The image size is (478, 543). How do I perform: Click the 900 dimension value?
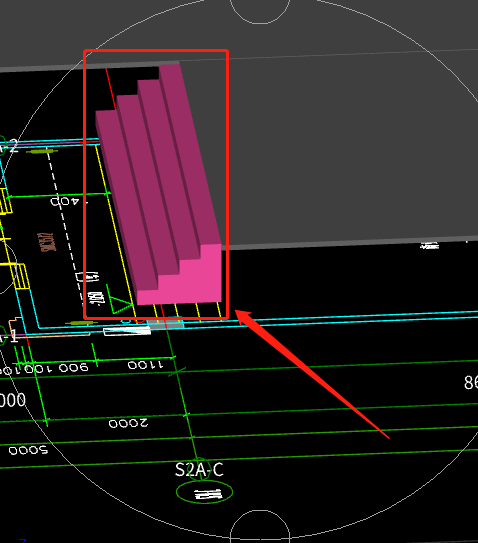[73, 368]
